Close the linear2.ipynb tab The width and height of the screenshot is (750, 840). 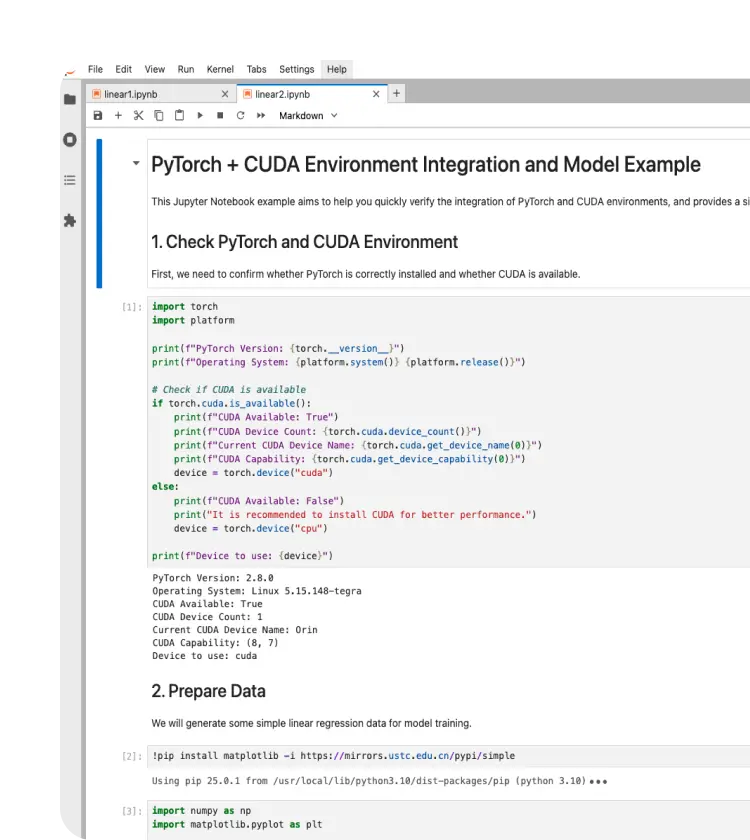point(376,94)
